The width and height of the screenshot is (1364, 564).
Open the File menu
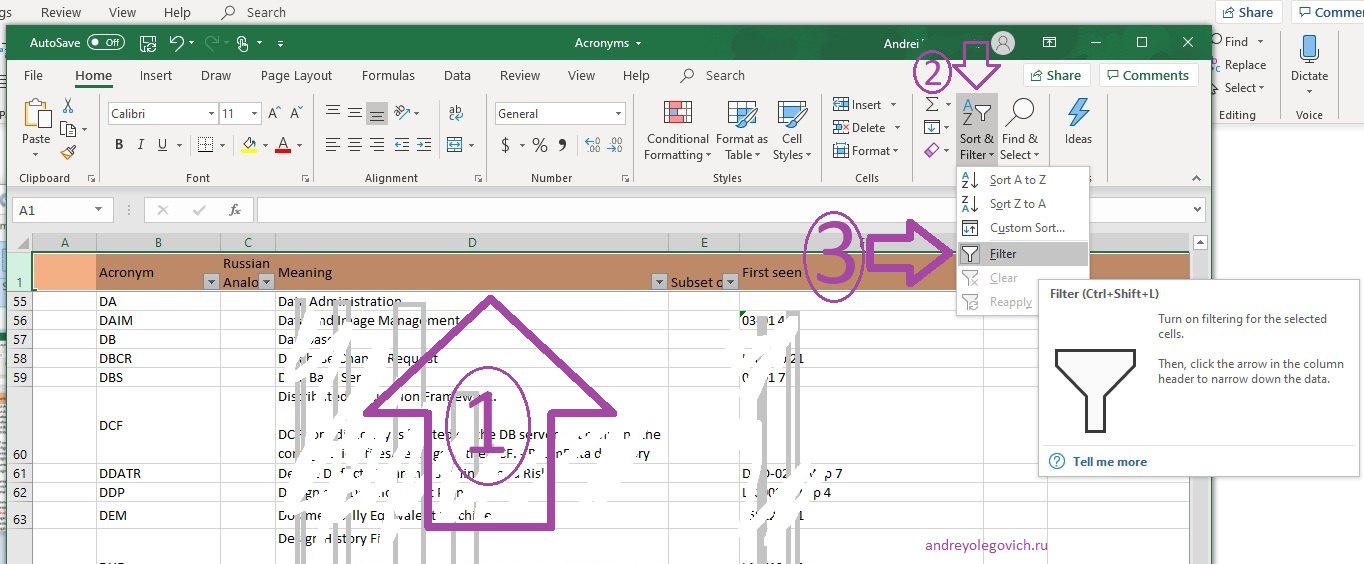[33, 75]
